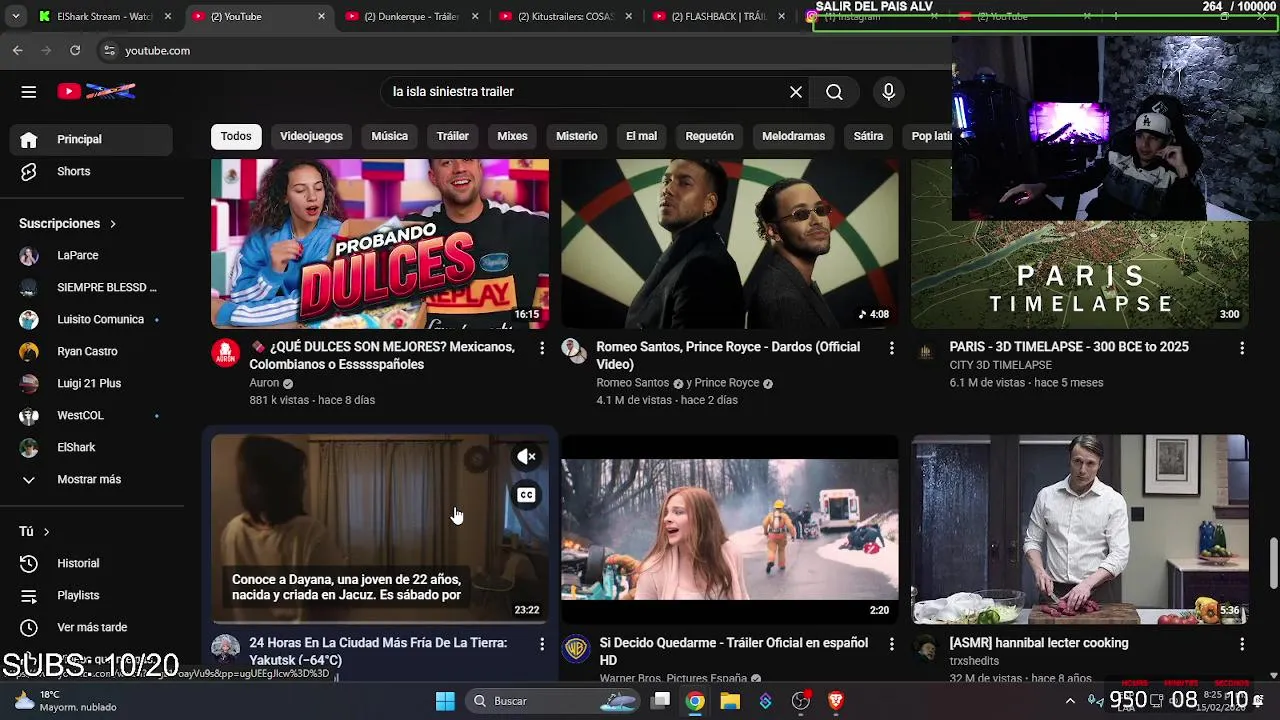Open Ryan Castro subscription channel
This screenshot has width=1280, height=720.
(x=91, y=351)
